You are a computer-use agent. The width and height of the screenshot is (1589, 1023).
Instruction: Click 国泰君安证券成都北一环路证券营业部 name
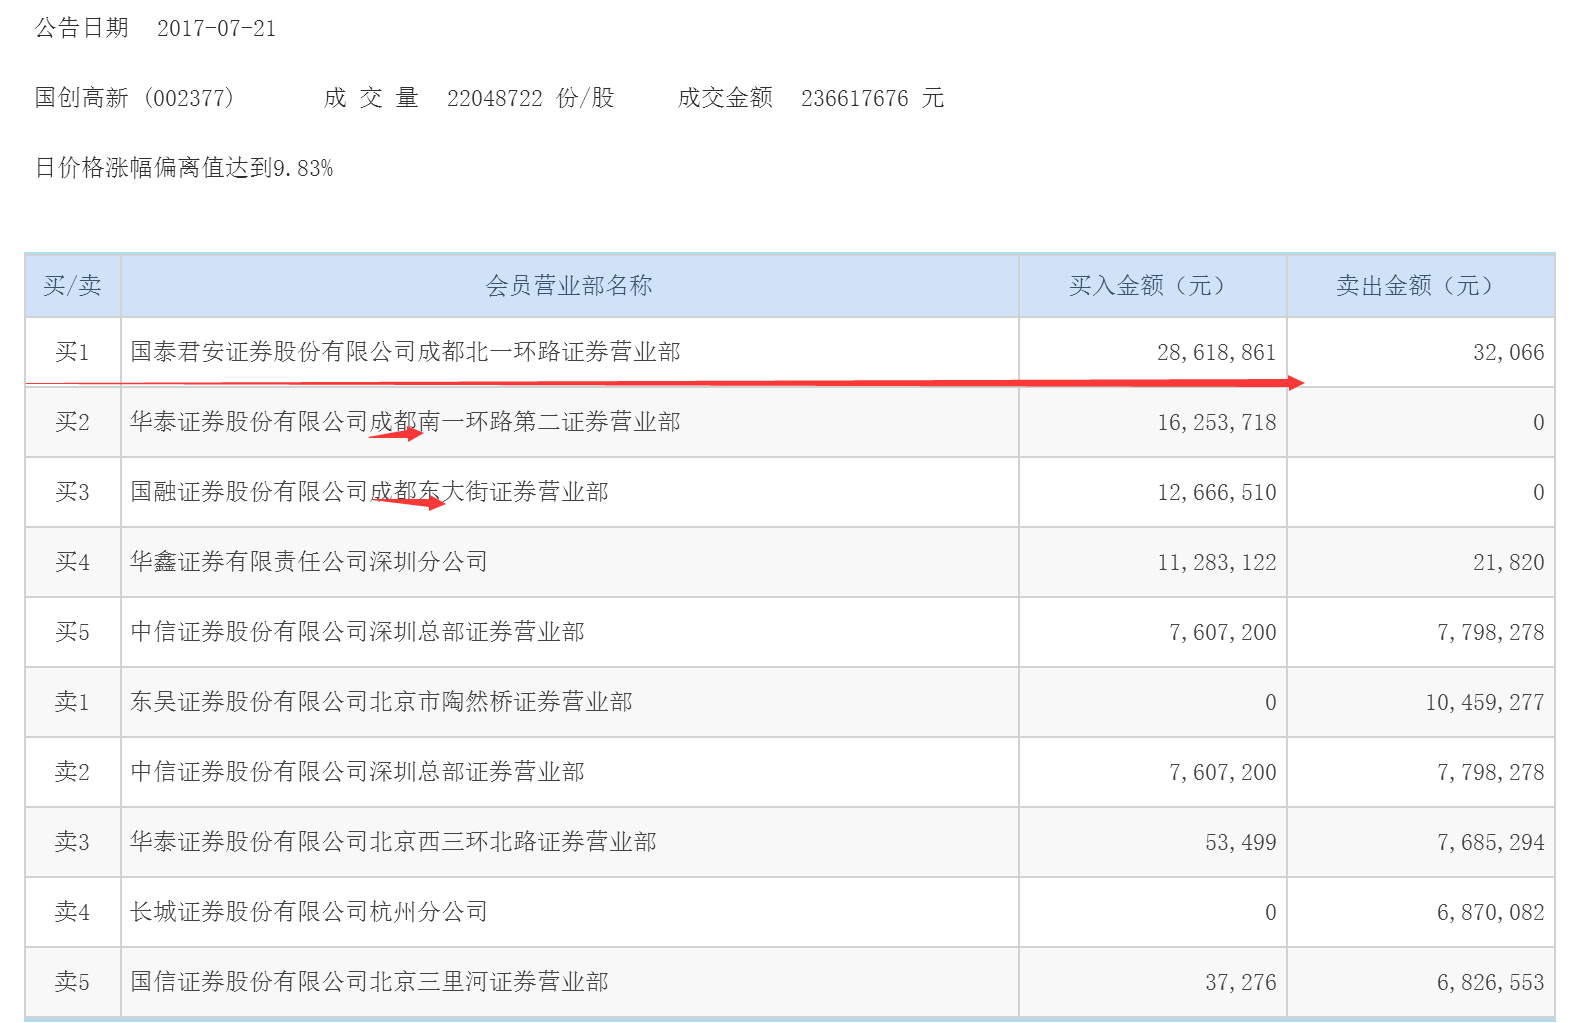[x=405, y=352]
